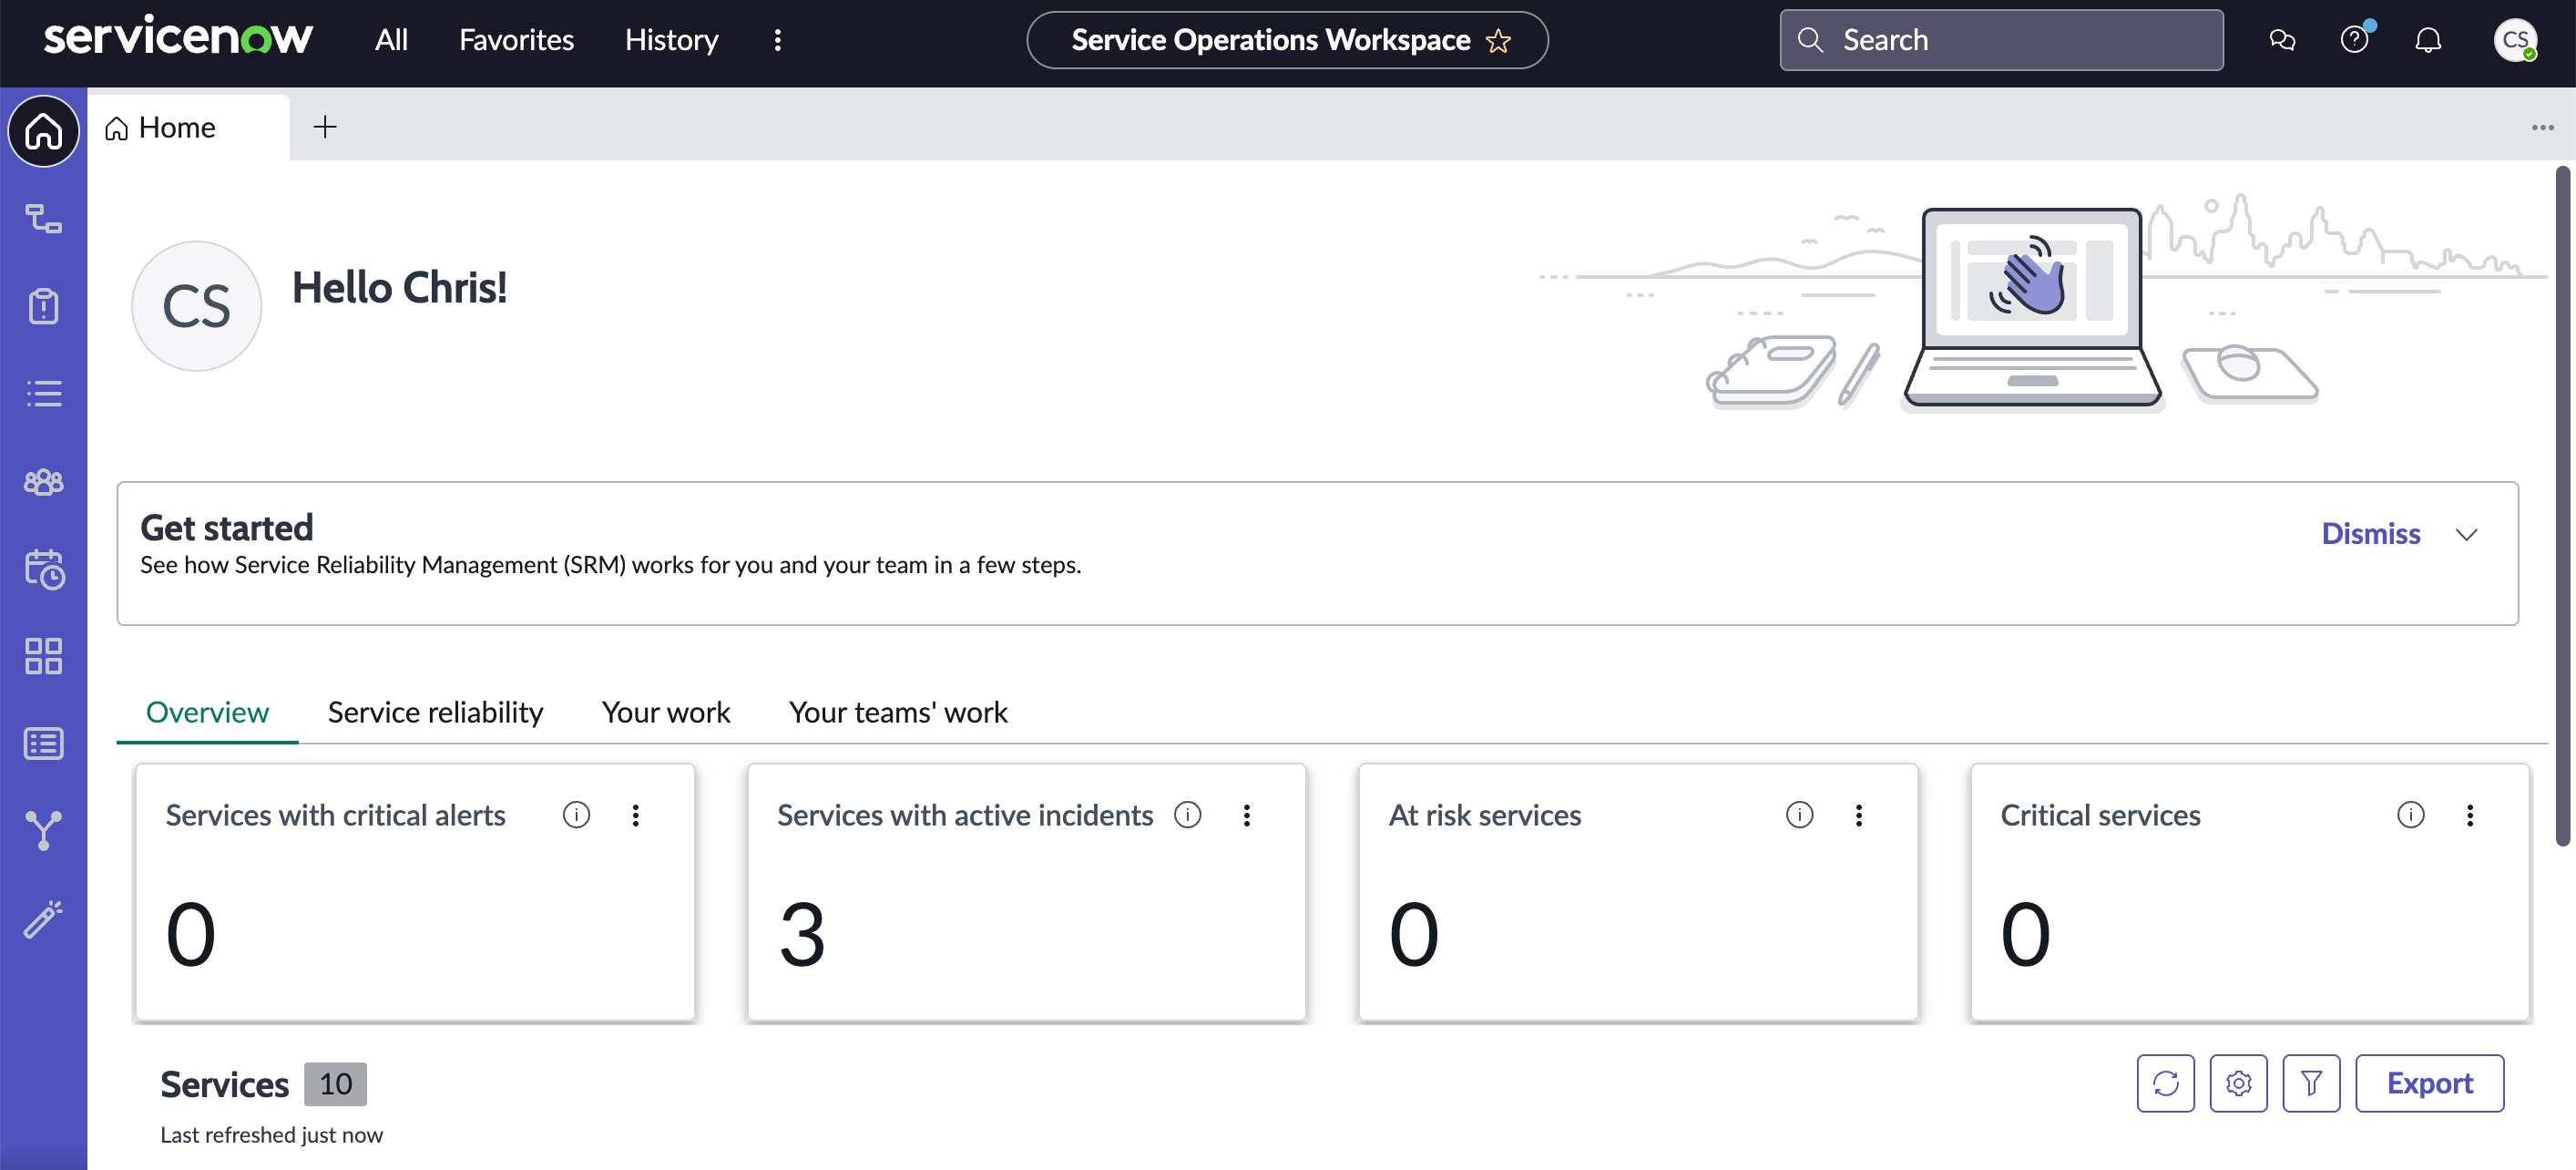Click the Service Operations Workspace title pill
Image resolution: width=2576 pixels, height=1170 pixels.
pos(1287,40)
